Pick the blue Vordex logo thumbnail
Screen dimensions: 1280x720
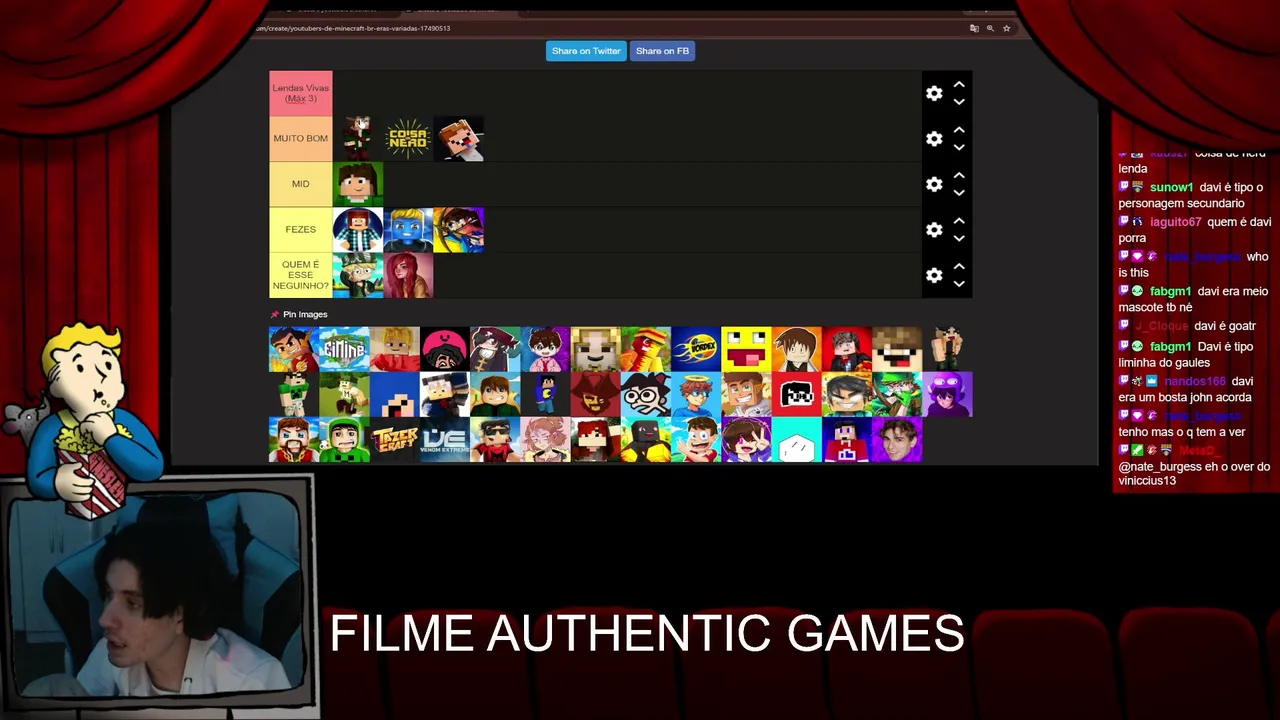click(x=696, y=349)
